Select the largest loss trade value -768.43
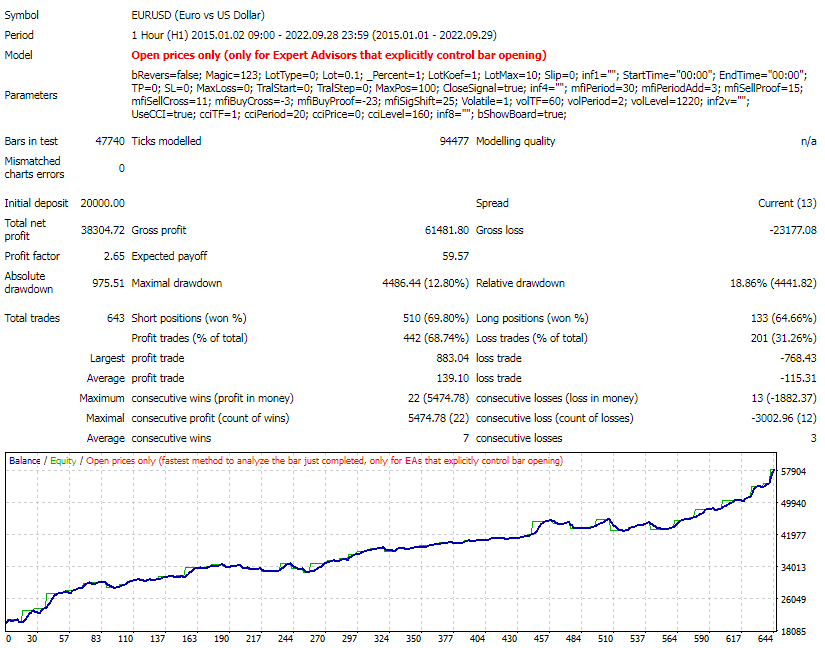 [799, 358]
